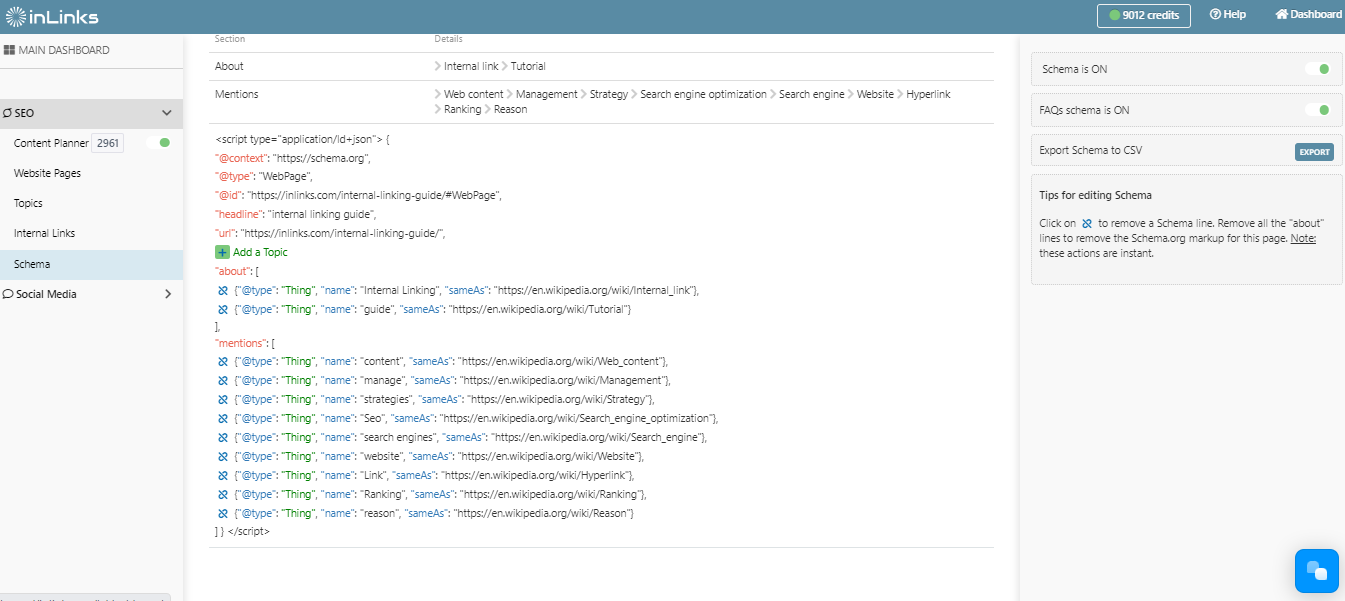Expand the Social Media sidebar section

click(x=167, y=294)
